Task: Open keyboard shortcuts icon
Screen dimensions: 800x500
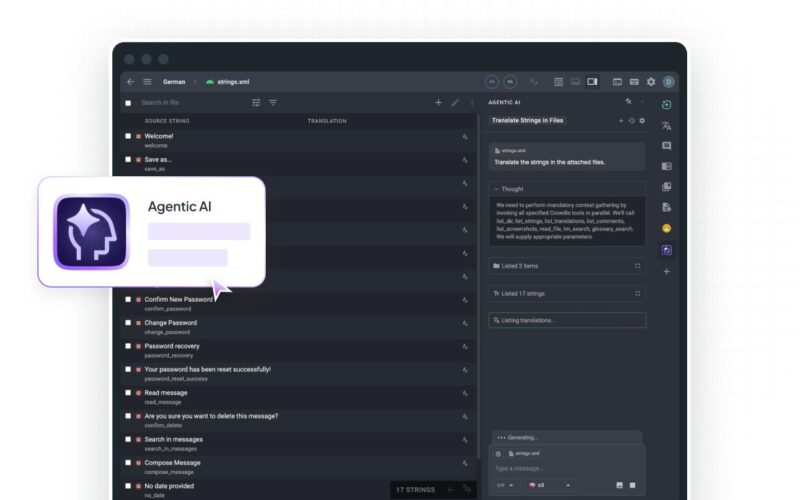Action: (634, 82)
